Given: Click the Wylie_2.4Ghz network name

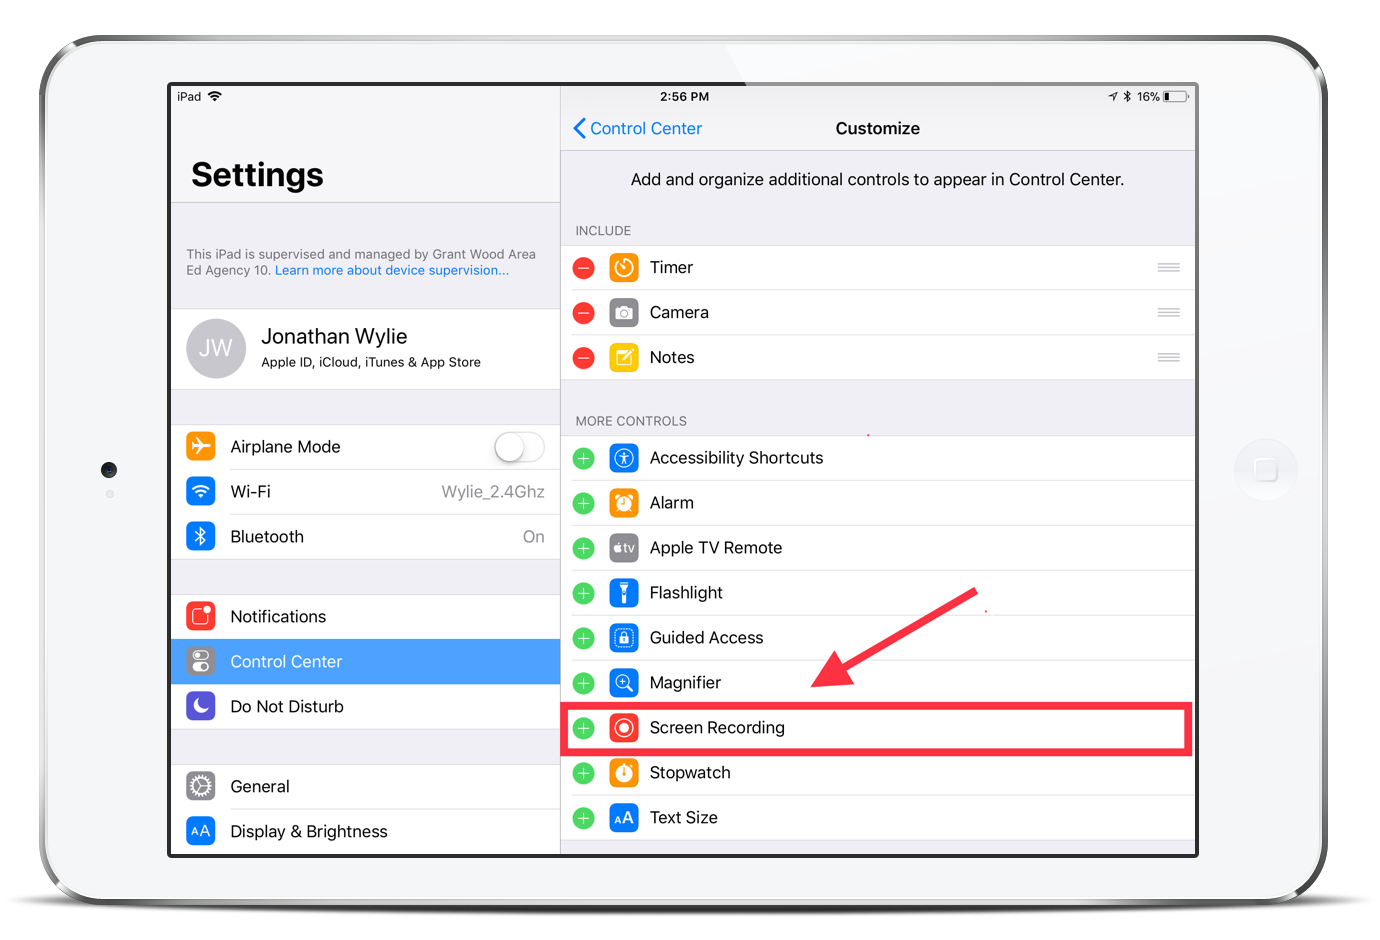Looking at the screenshot, I should coord(493,492).
